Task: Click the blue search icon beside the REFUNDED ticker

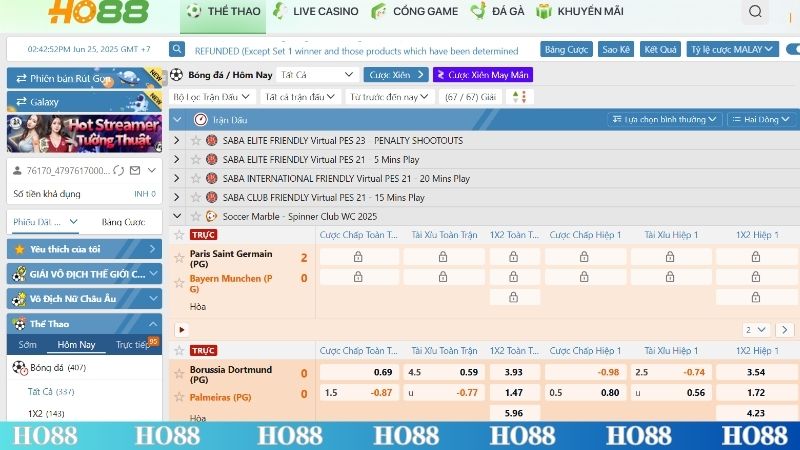Action: (x=177, y=49)
